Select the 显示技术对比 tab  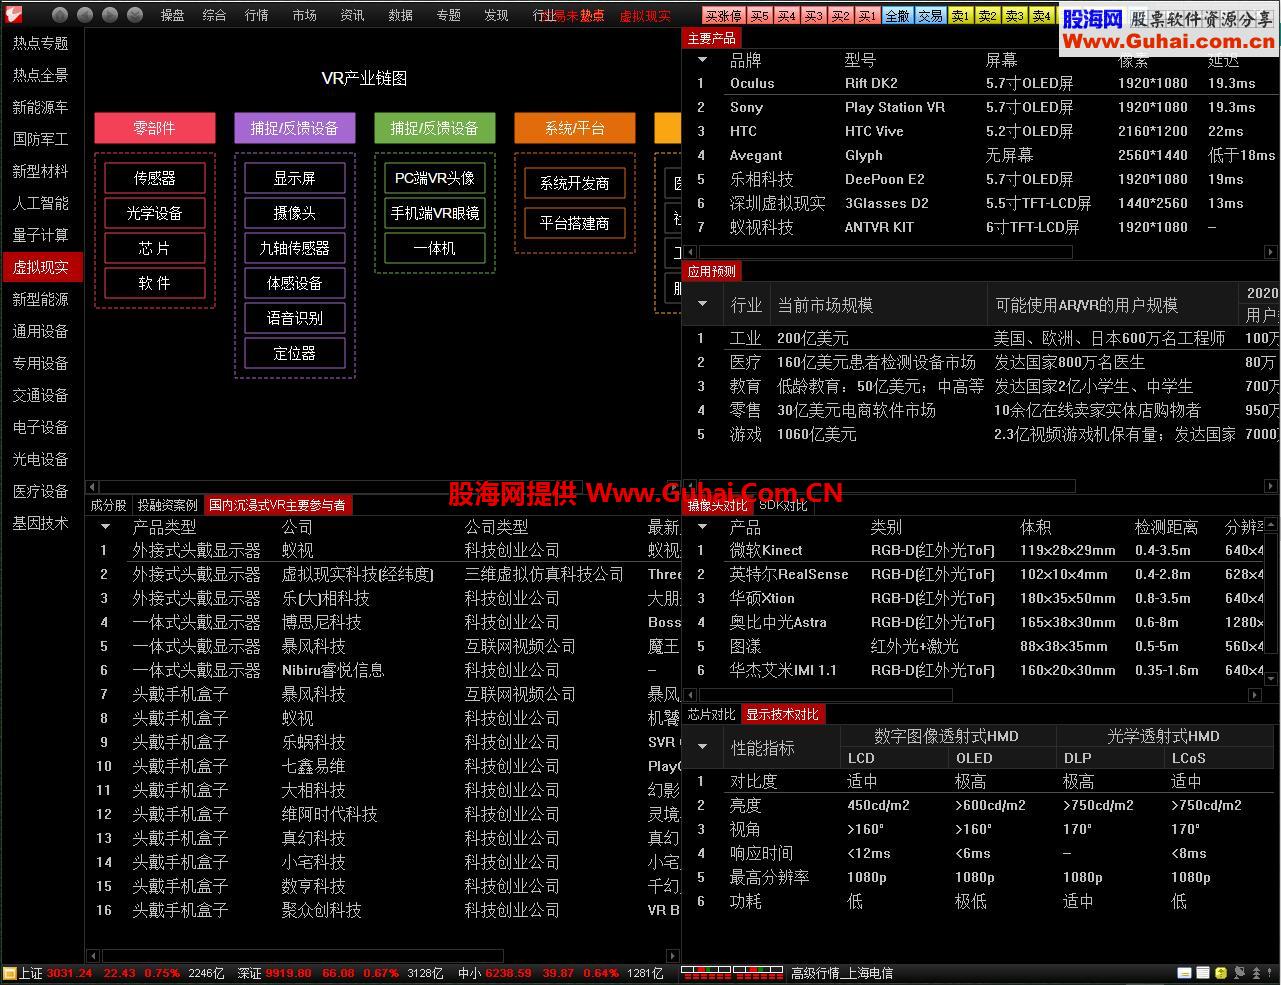pyautogui.click(x=782, y=714)
